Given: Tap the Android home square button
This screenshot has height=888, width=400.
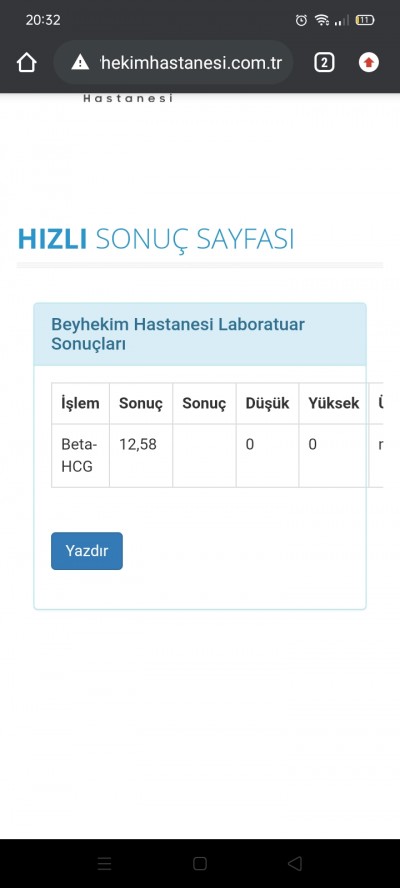Looking at the screenshot, I should pyautogui.click(x=200, y=863).
